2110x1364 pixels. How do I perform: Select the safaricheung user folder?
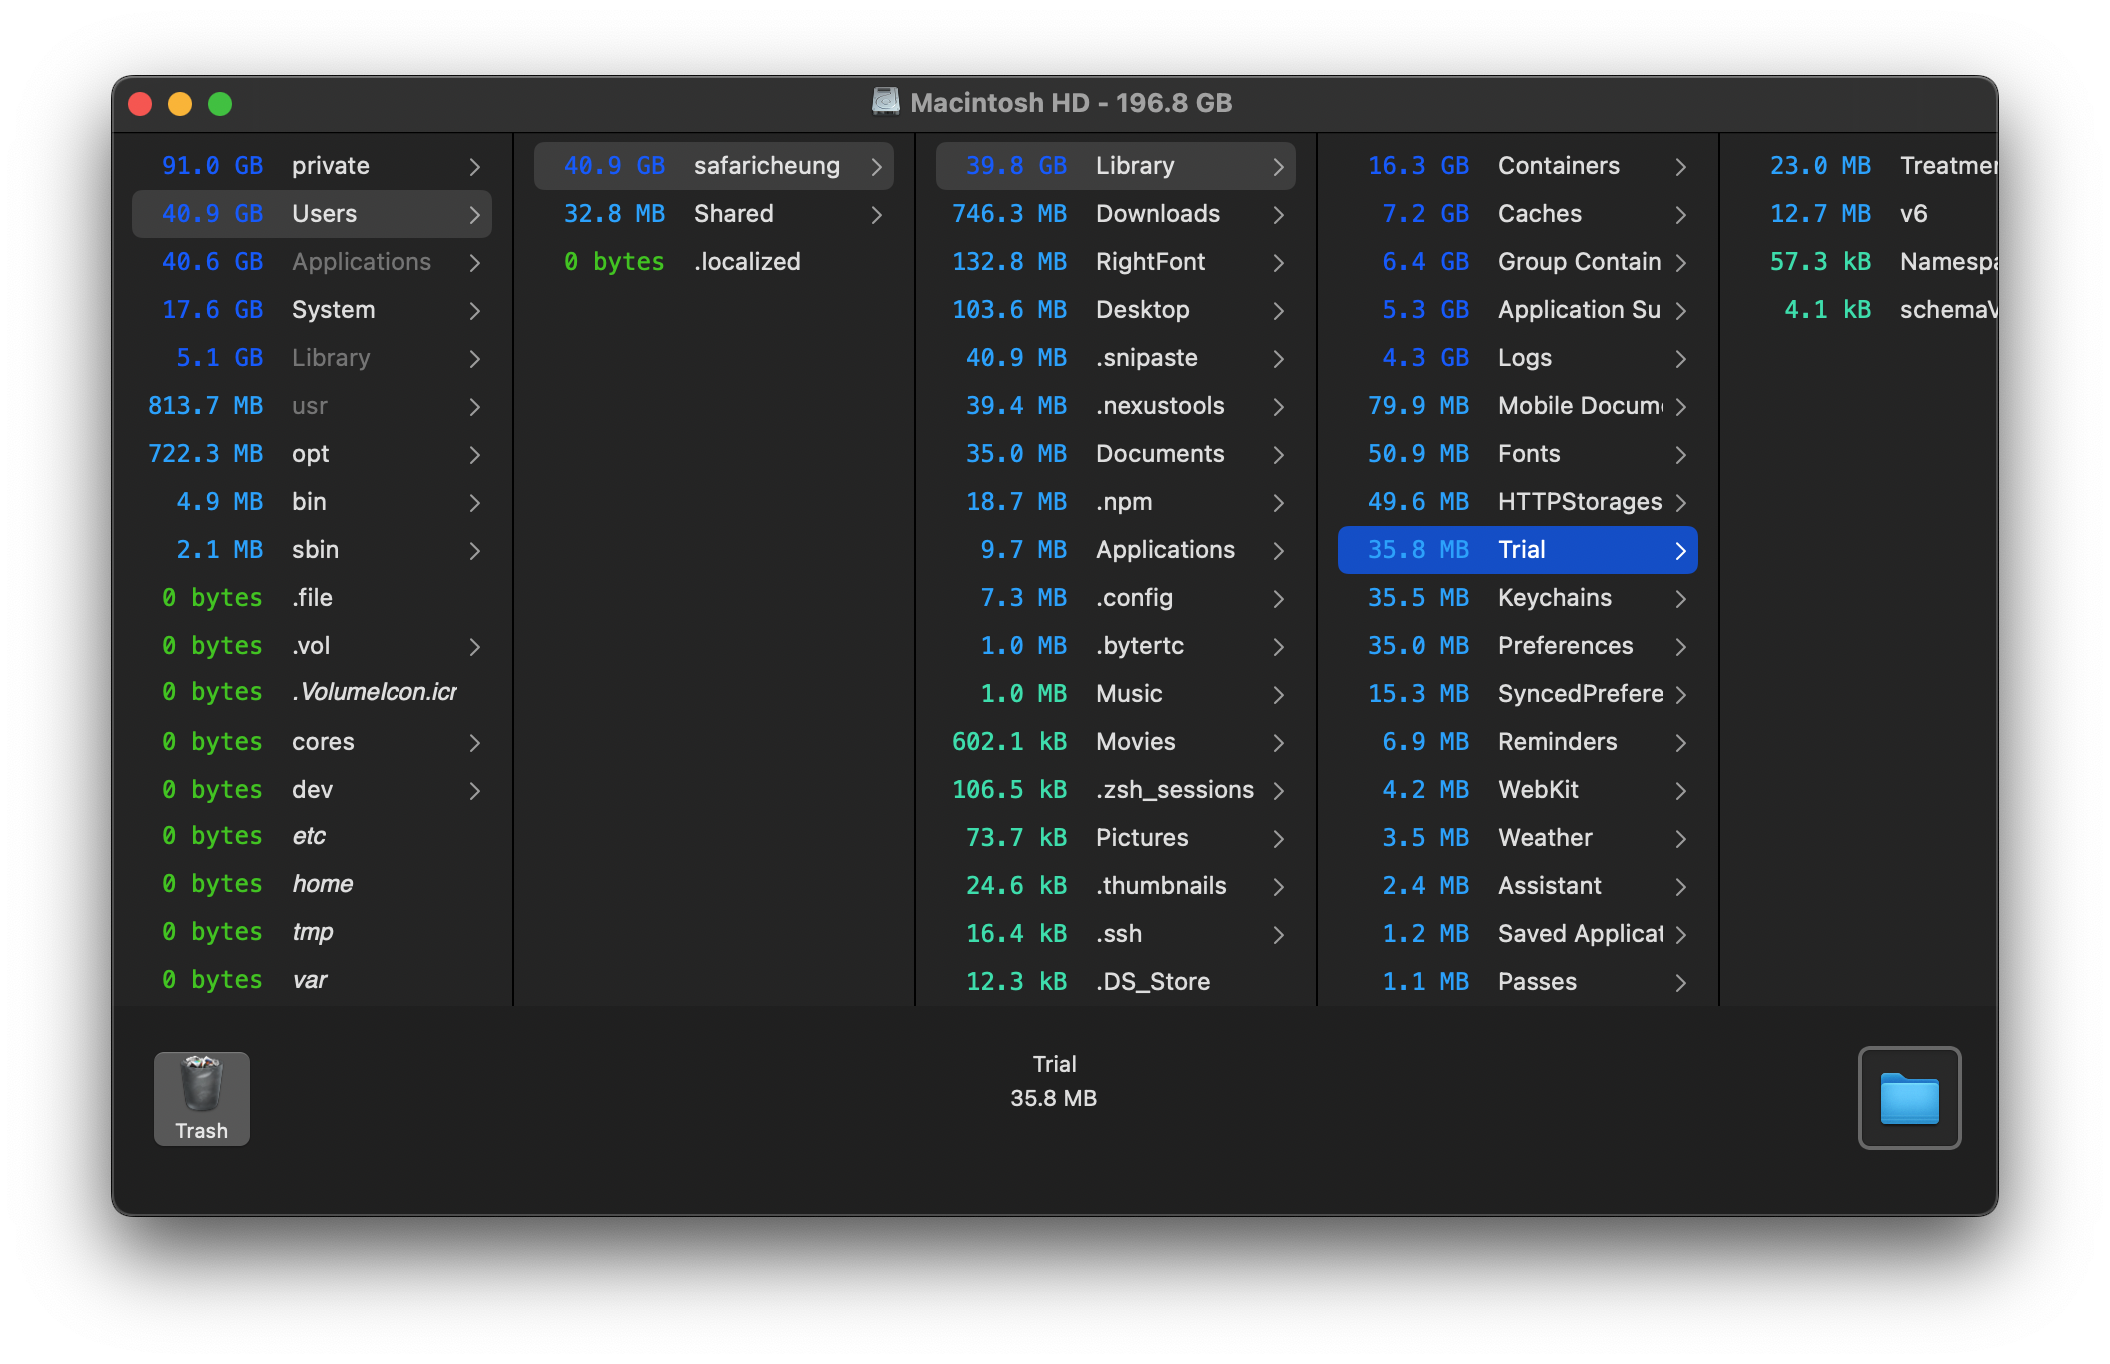(x=766, y=166)
